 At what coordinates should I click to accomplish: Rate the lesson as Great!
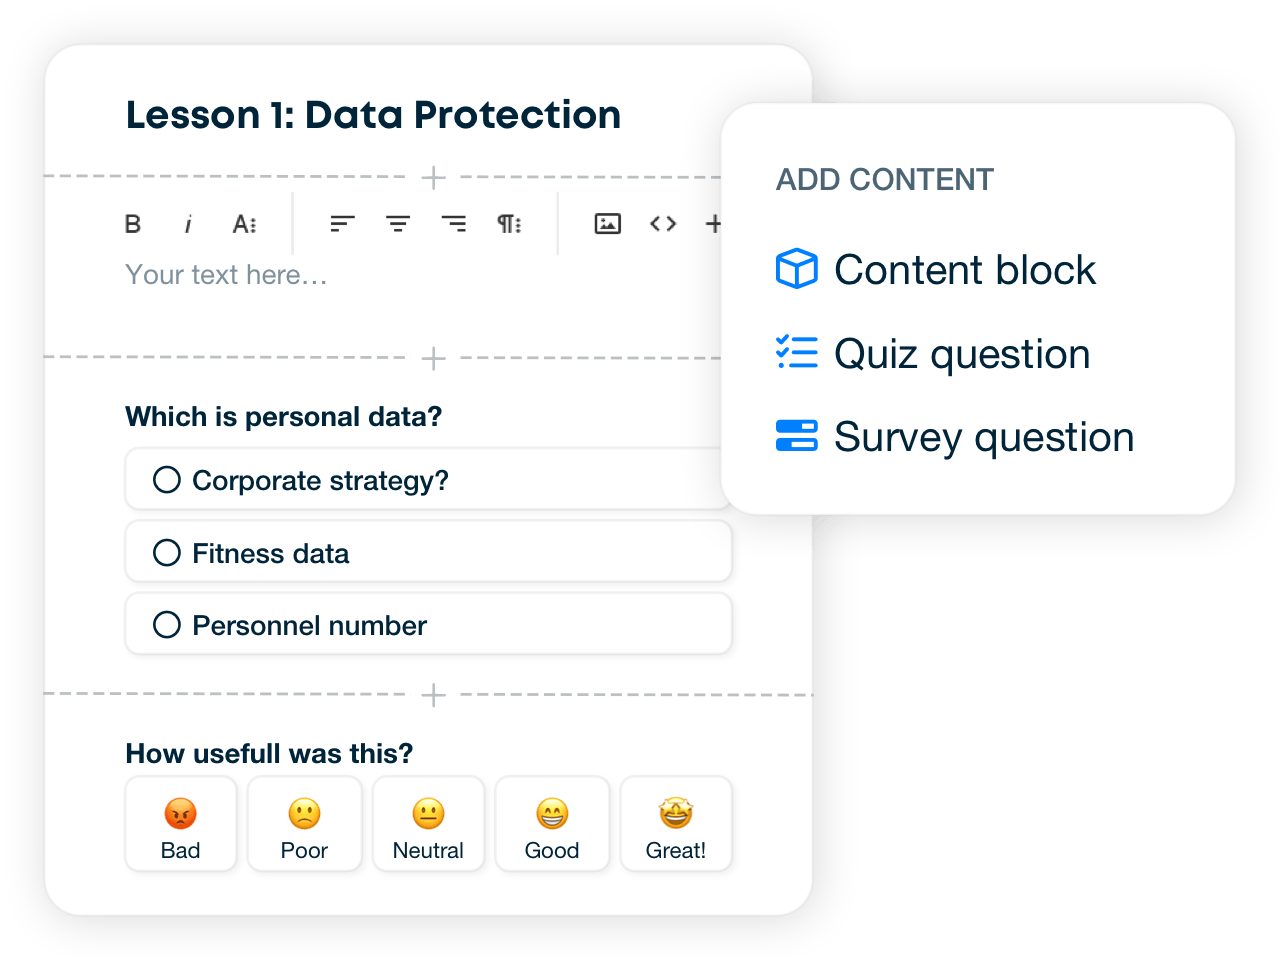pos(676,824)
